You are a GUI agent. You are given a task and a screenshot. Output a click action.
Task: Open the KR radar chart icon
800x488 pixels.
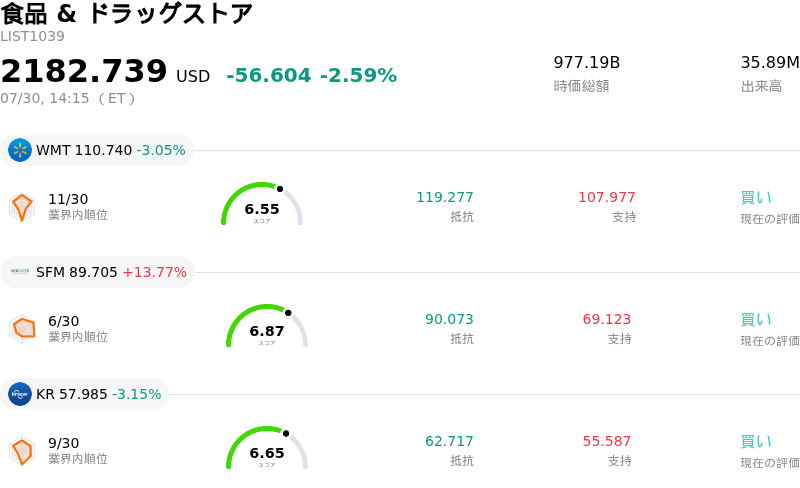[x=22, y=451]
